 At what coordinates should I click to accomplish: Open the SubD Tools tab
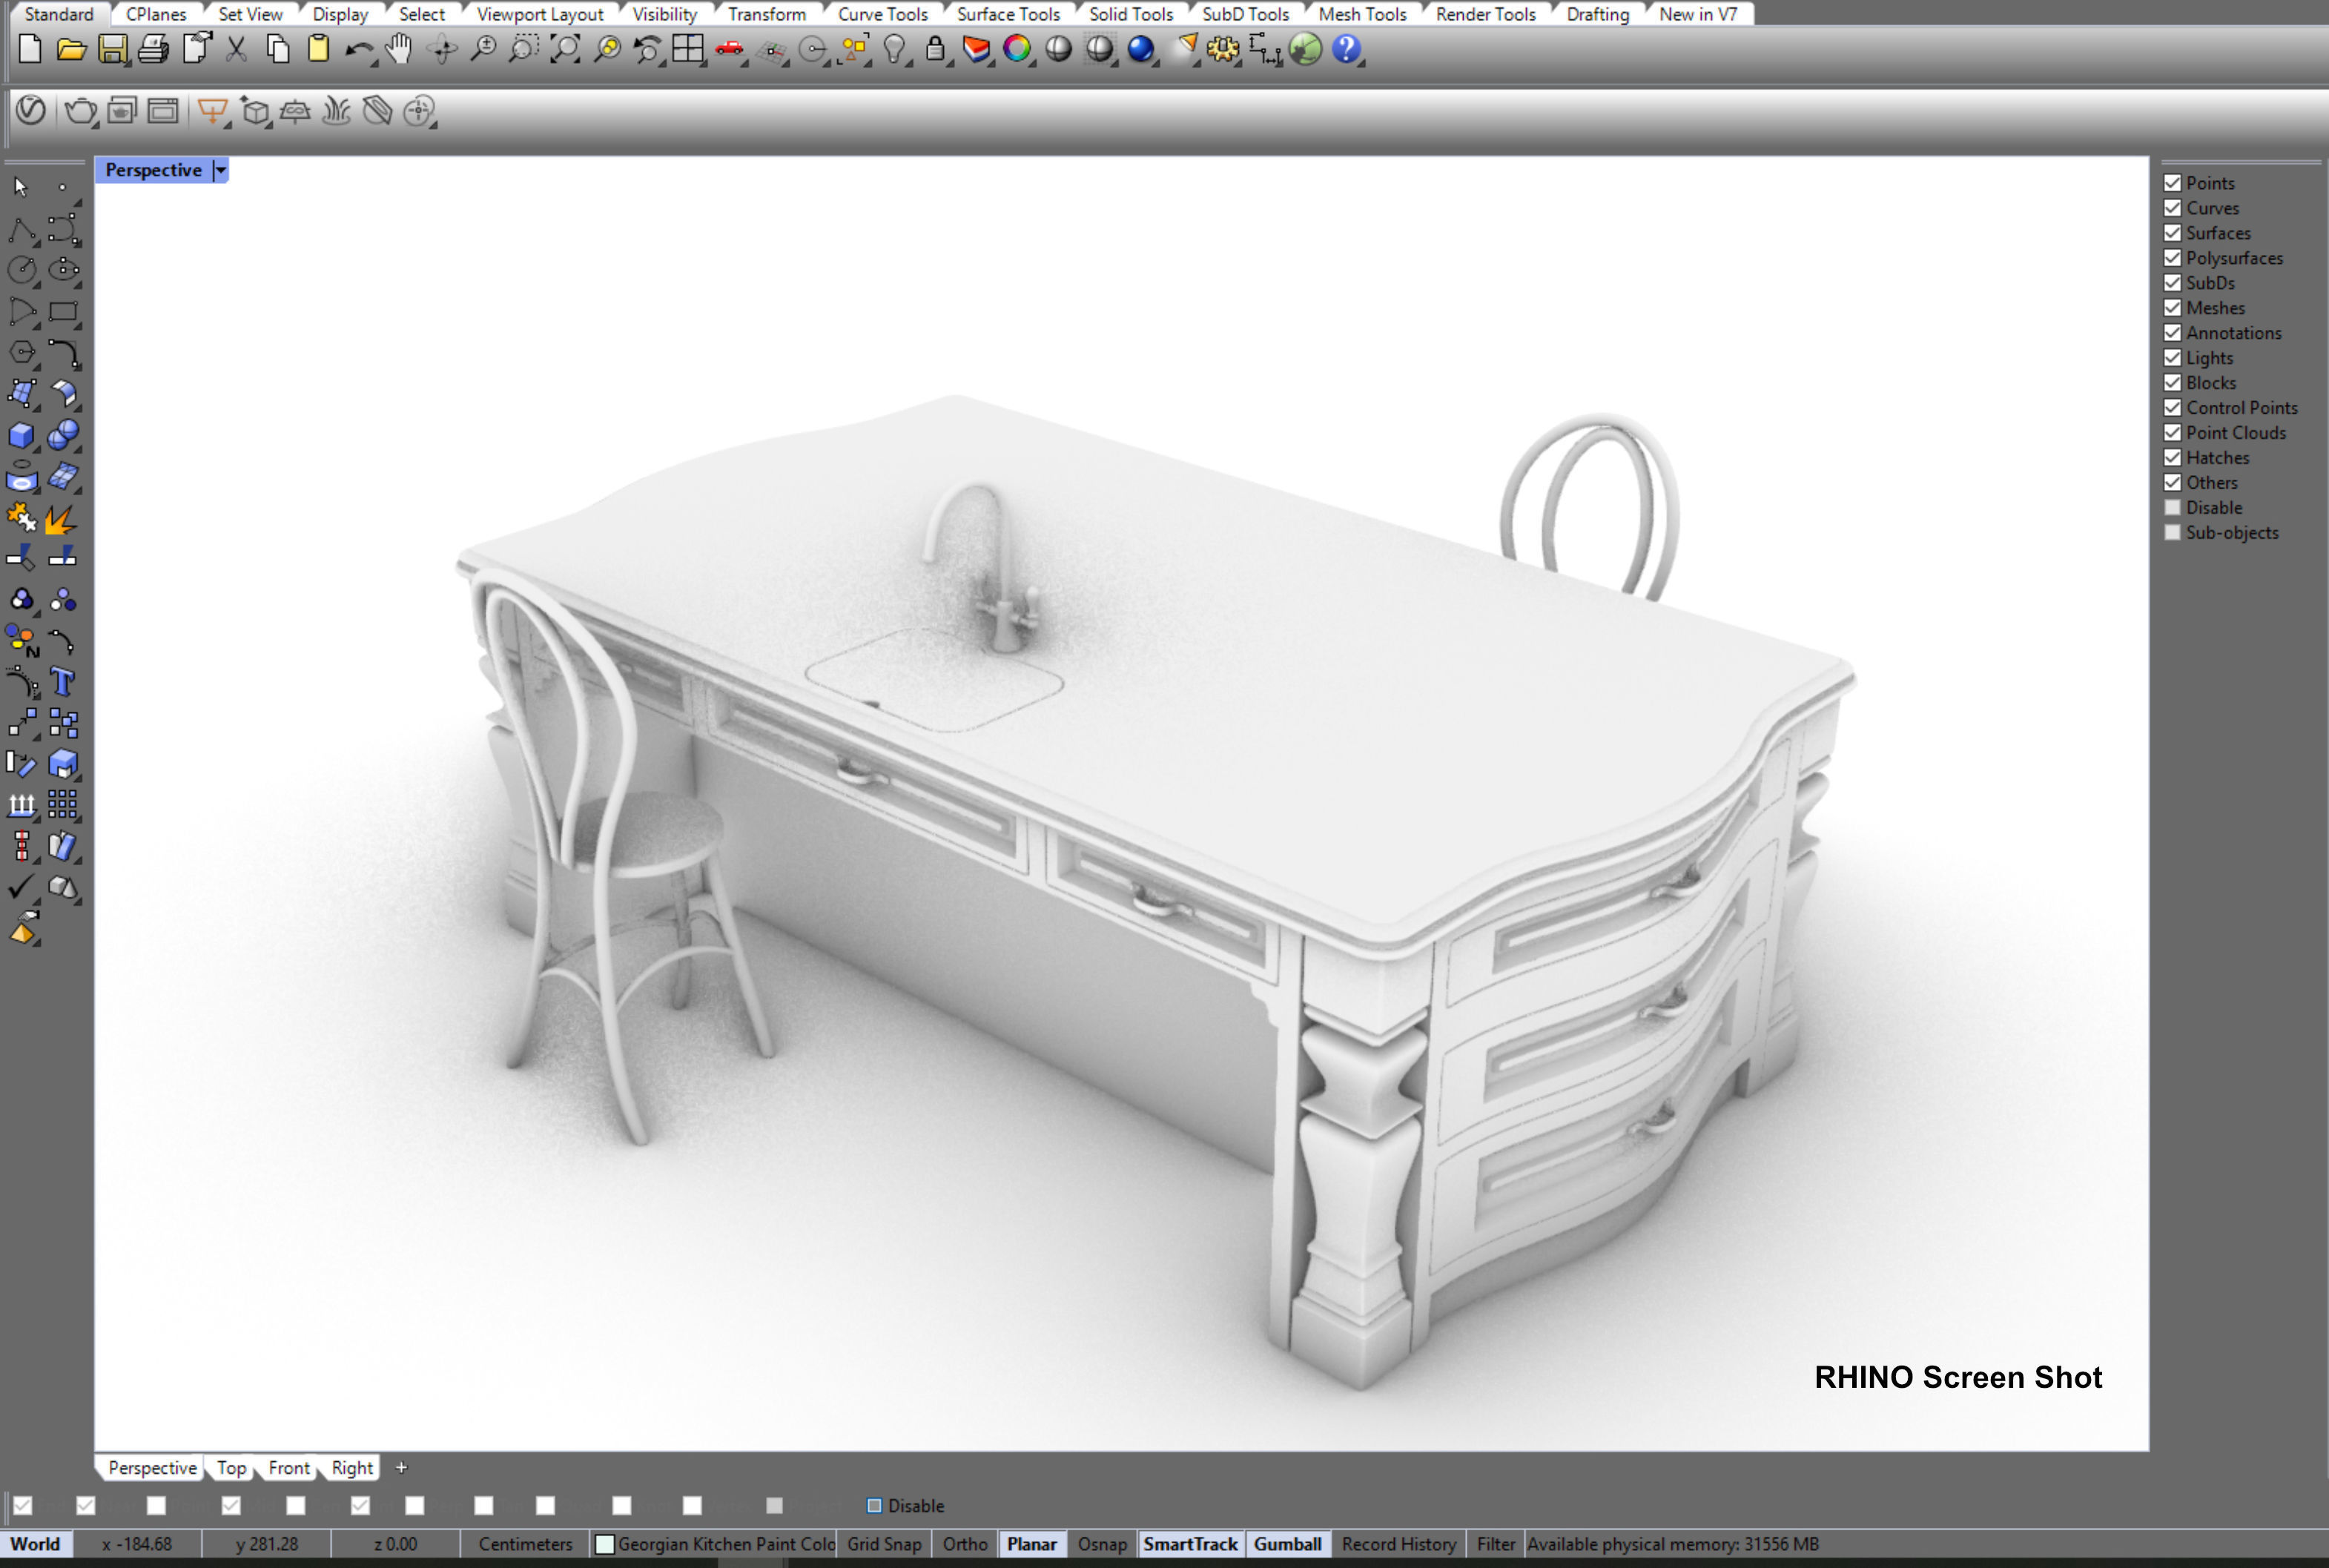pyautogui.click(x=1245, y=14)
